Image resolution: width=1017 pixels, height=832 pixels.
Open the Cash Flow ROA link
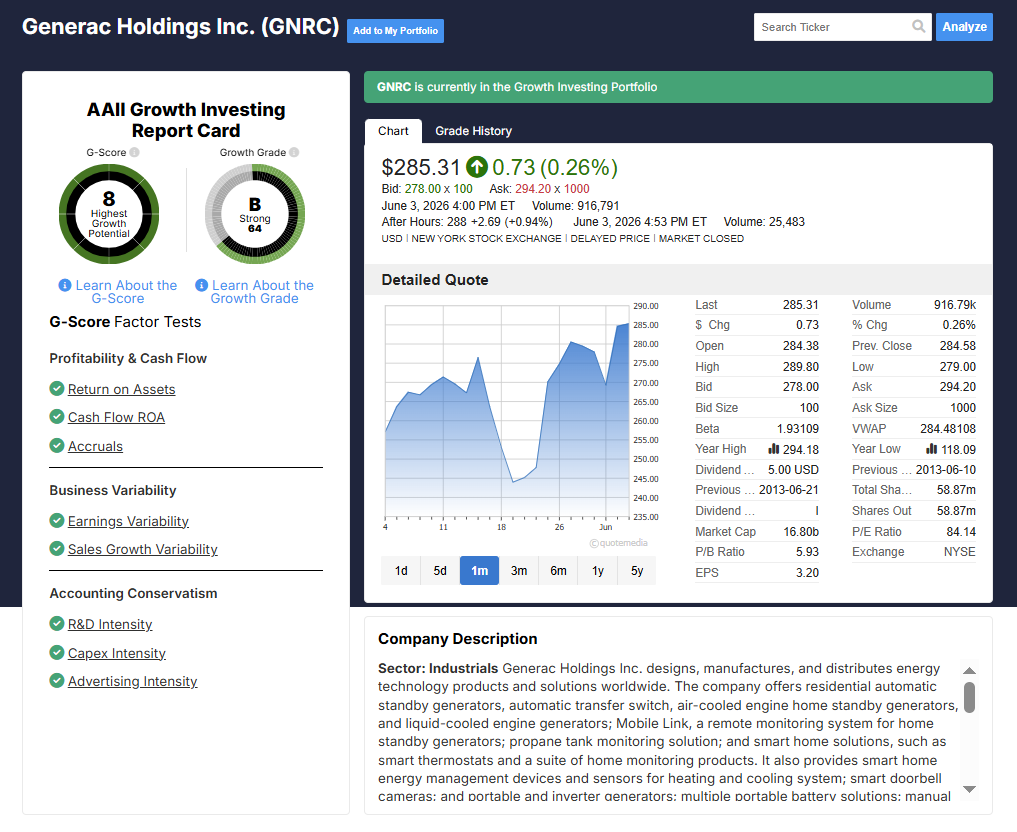pos(116,417)
